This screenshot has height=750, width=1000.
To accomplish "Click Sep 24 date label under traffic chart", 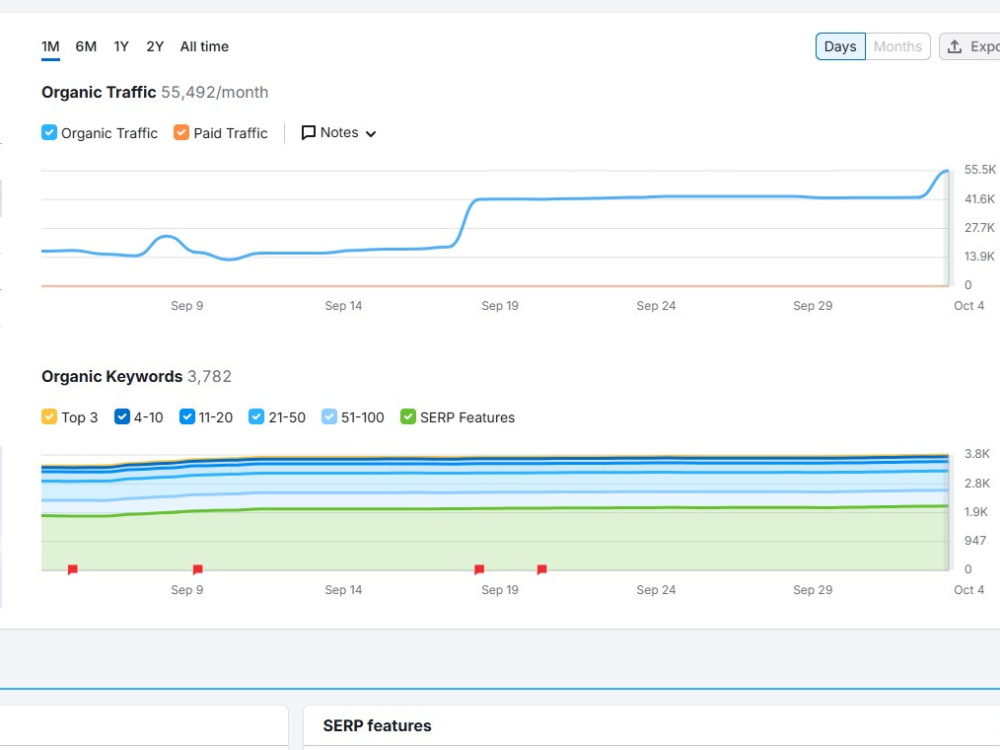I will [656, 305].
